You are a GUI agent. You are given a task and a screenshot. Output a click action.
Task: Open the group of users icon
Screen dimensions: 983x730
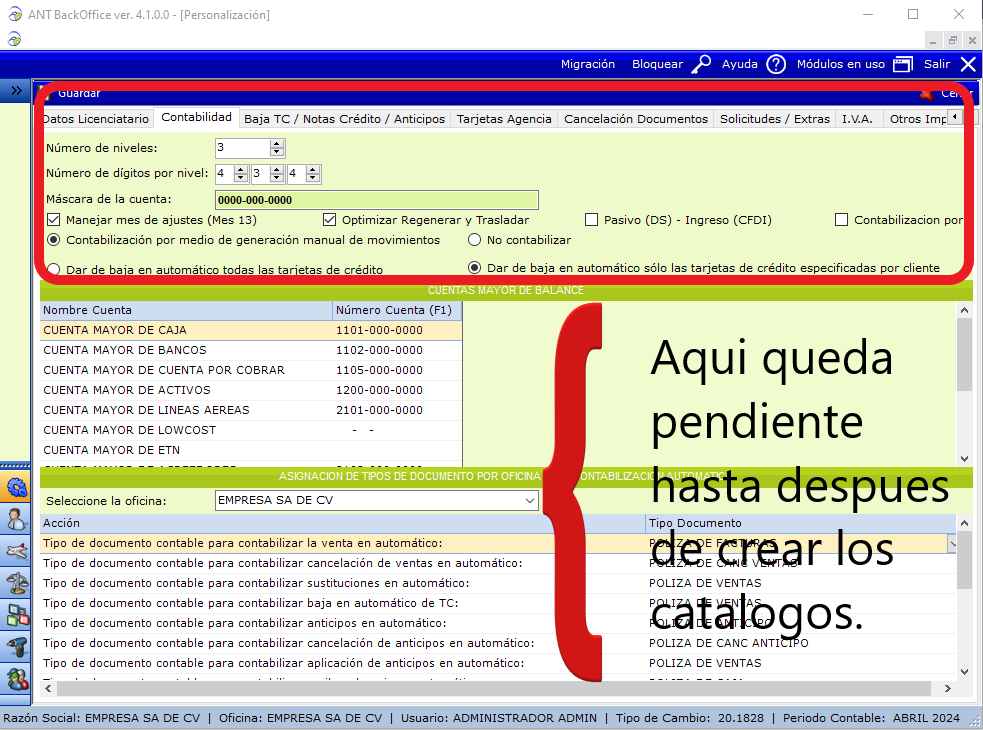coord(16,679)
